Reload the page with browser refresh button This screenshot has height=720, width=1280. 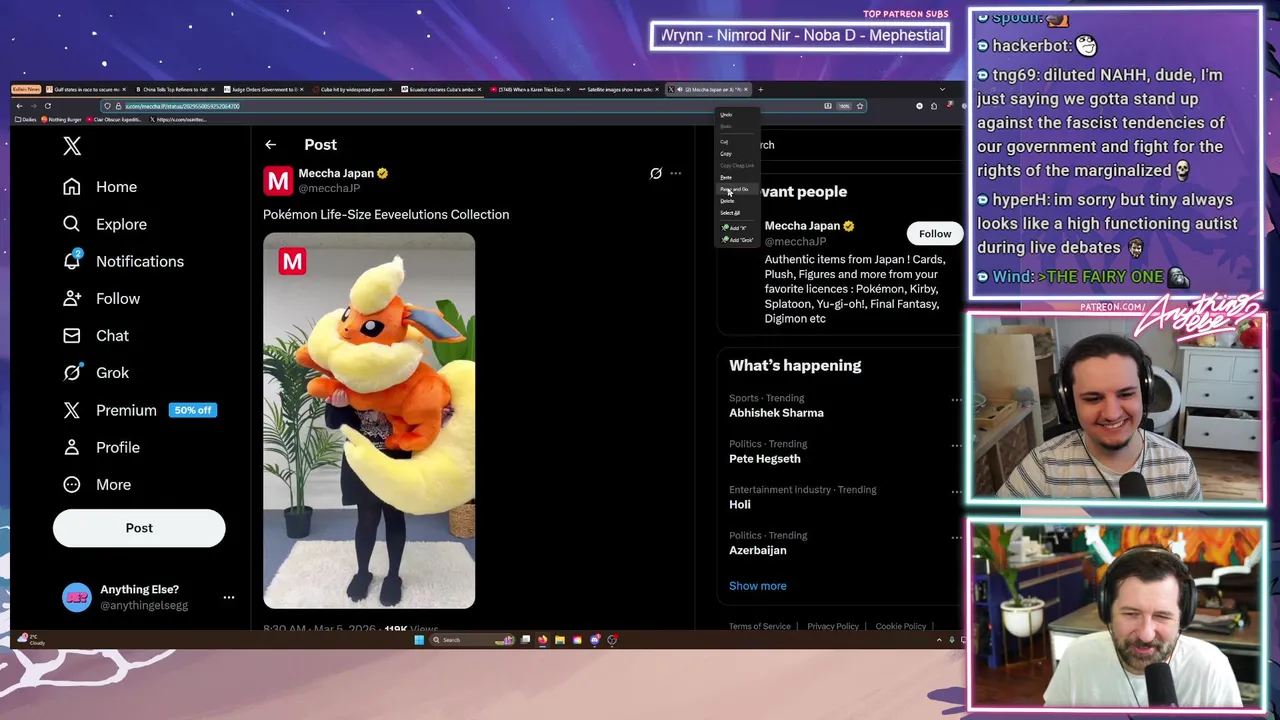tap(47, 106)
